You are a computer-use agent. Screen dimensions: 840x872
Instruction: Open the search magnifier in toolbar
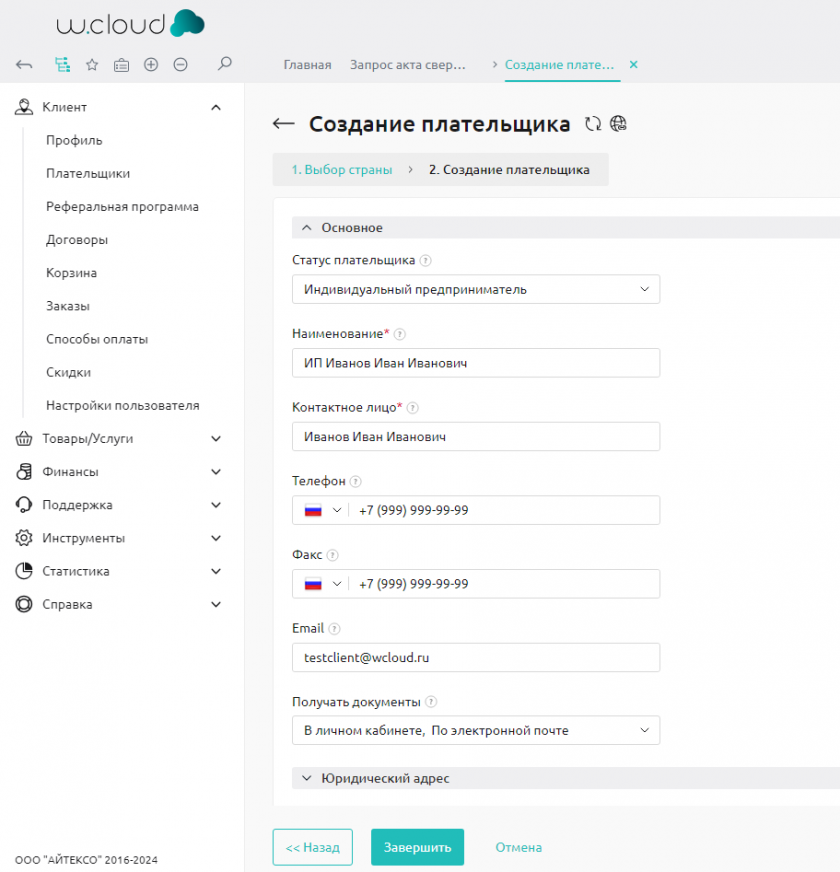(x=225, y=64)
